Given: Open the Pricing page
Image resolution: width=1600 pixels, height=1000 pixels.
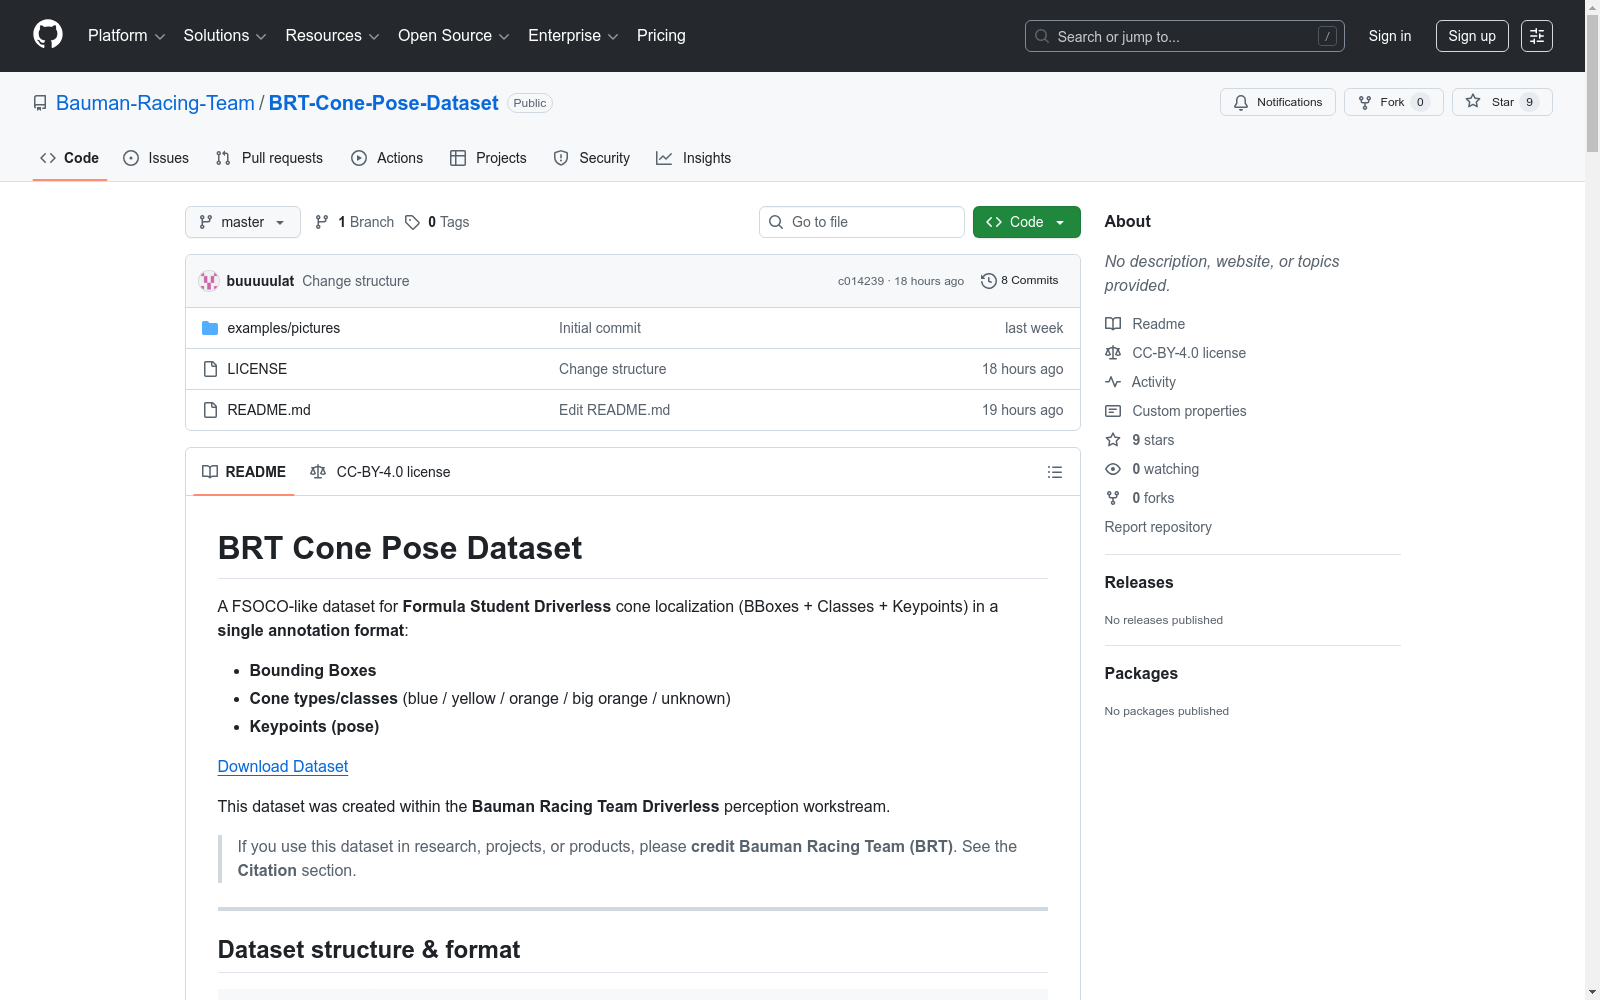Looking at the screenshot, I should (661, 36).
